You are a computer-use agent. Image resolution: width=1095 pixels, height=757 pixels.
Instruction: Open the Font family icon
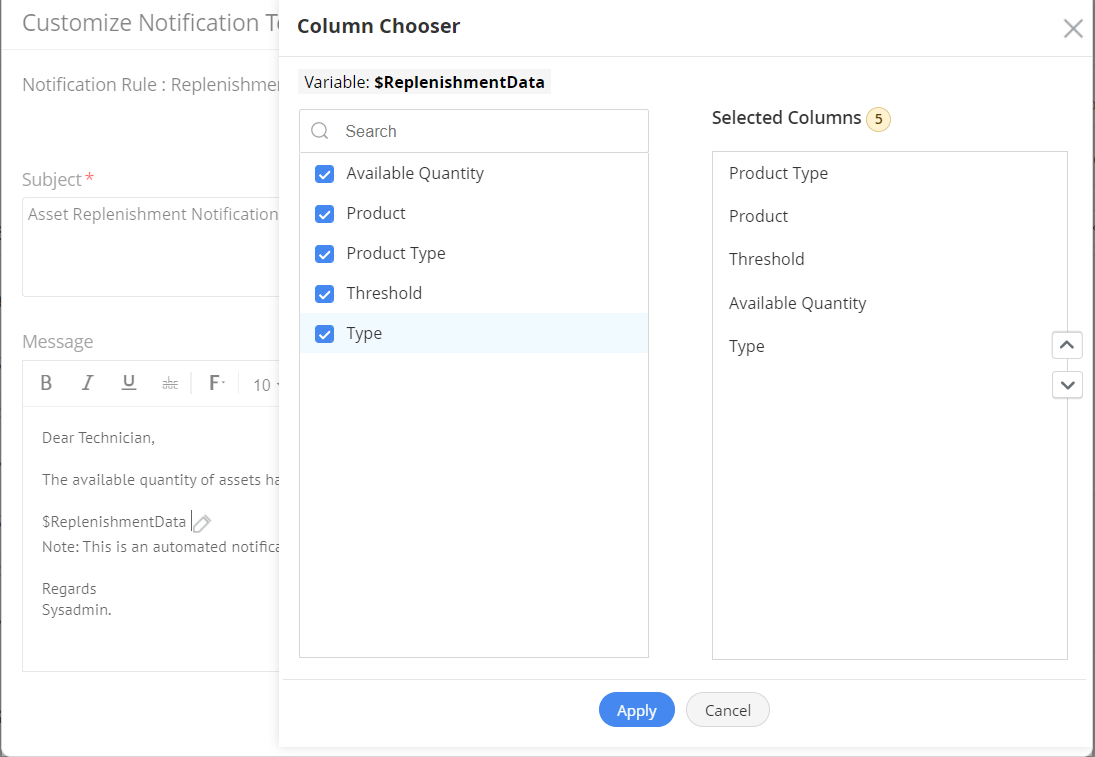tap(216, 383)
